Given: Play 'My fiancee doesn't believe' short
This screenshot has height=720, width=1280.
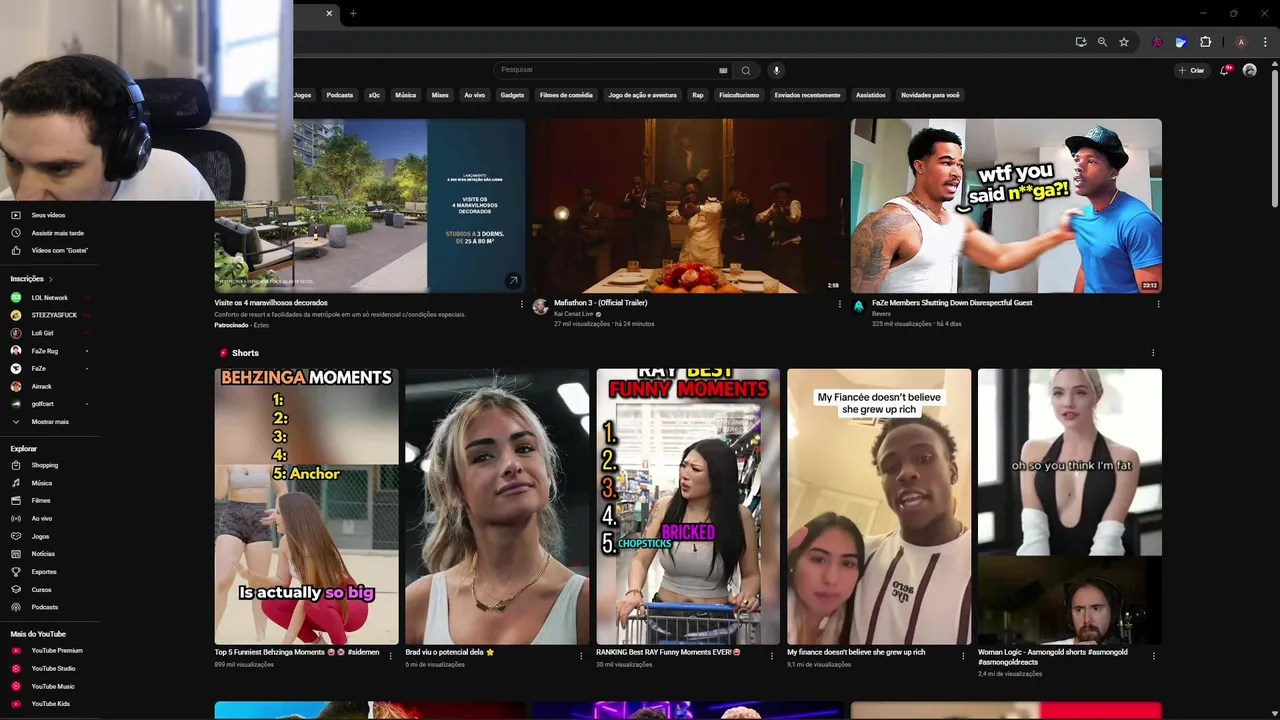Looking at the screenshot, I should (879, 507).
